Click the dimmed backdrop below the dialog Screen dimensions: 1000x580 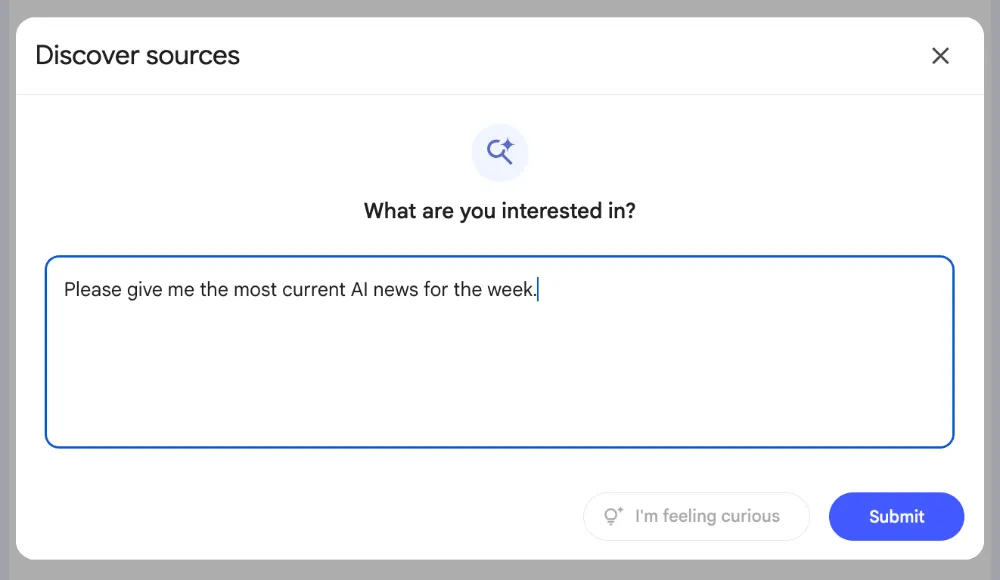point(500,570)
